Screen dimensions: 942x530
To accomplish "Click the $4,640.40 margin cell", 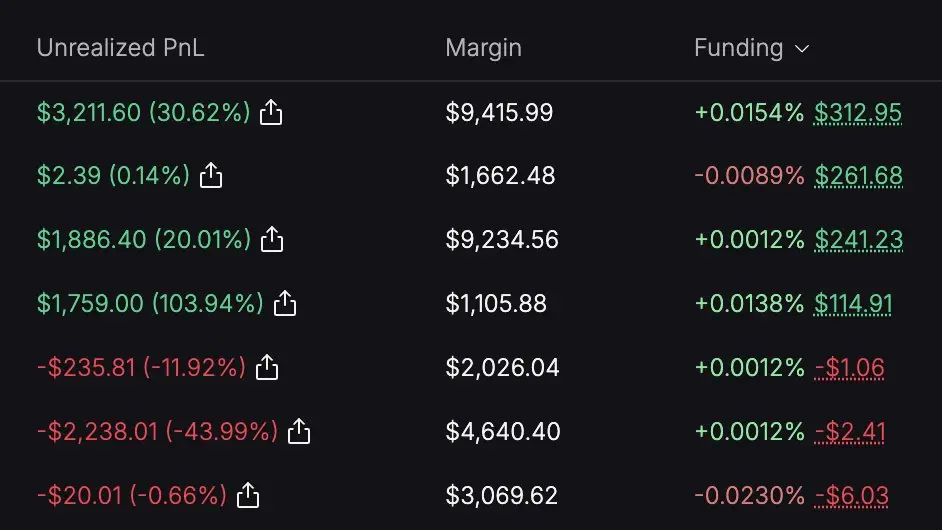I will (x=503, y=432).
